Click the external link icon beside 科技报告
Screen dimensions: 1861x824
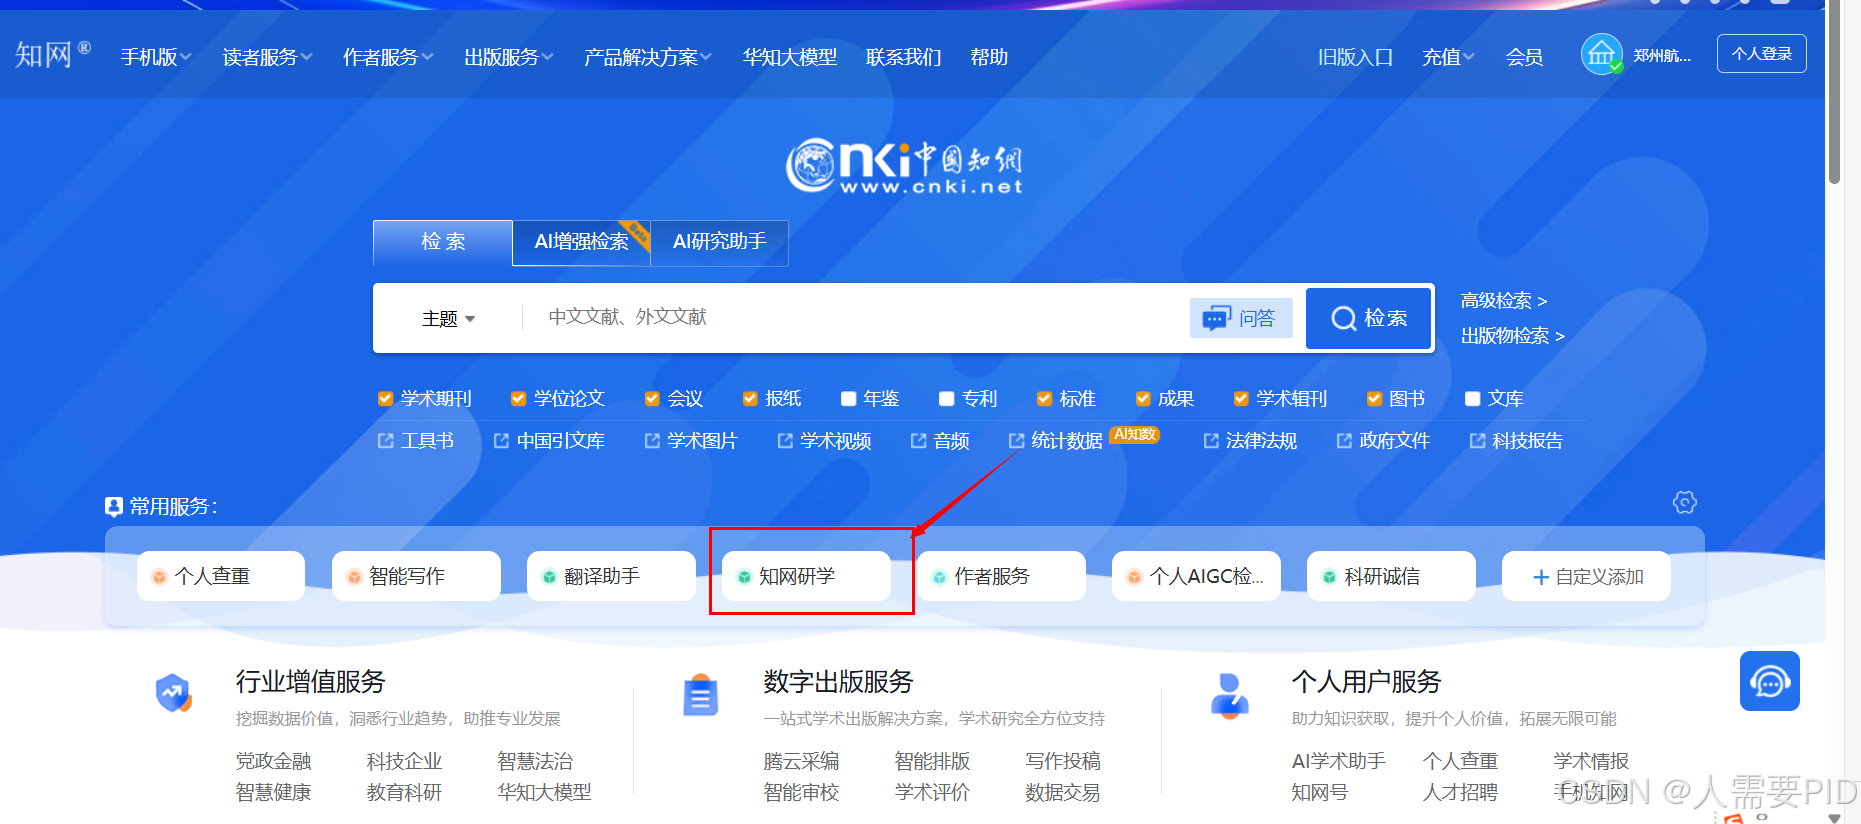pyautogui.click(x=1477, y=440)
